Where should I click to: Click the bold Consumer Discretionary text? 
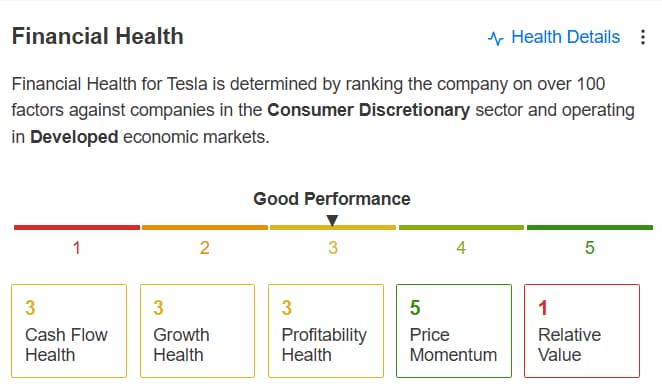369,110
